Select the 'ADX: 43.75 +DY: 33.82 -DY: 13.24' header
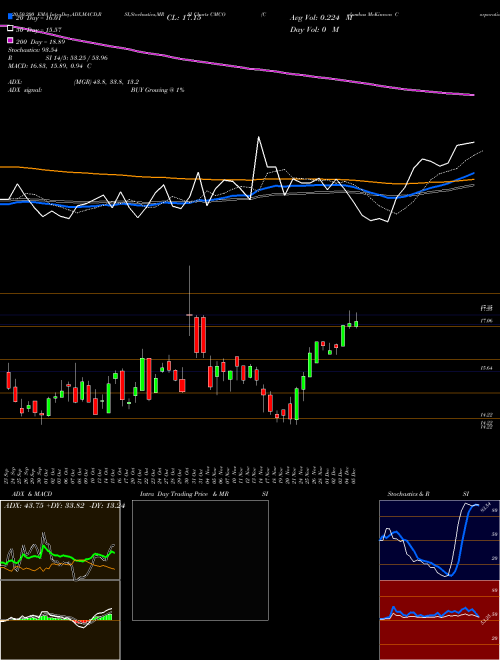This screenshot has width=500, height=660. pyautogui.click(x=64, y=506)
